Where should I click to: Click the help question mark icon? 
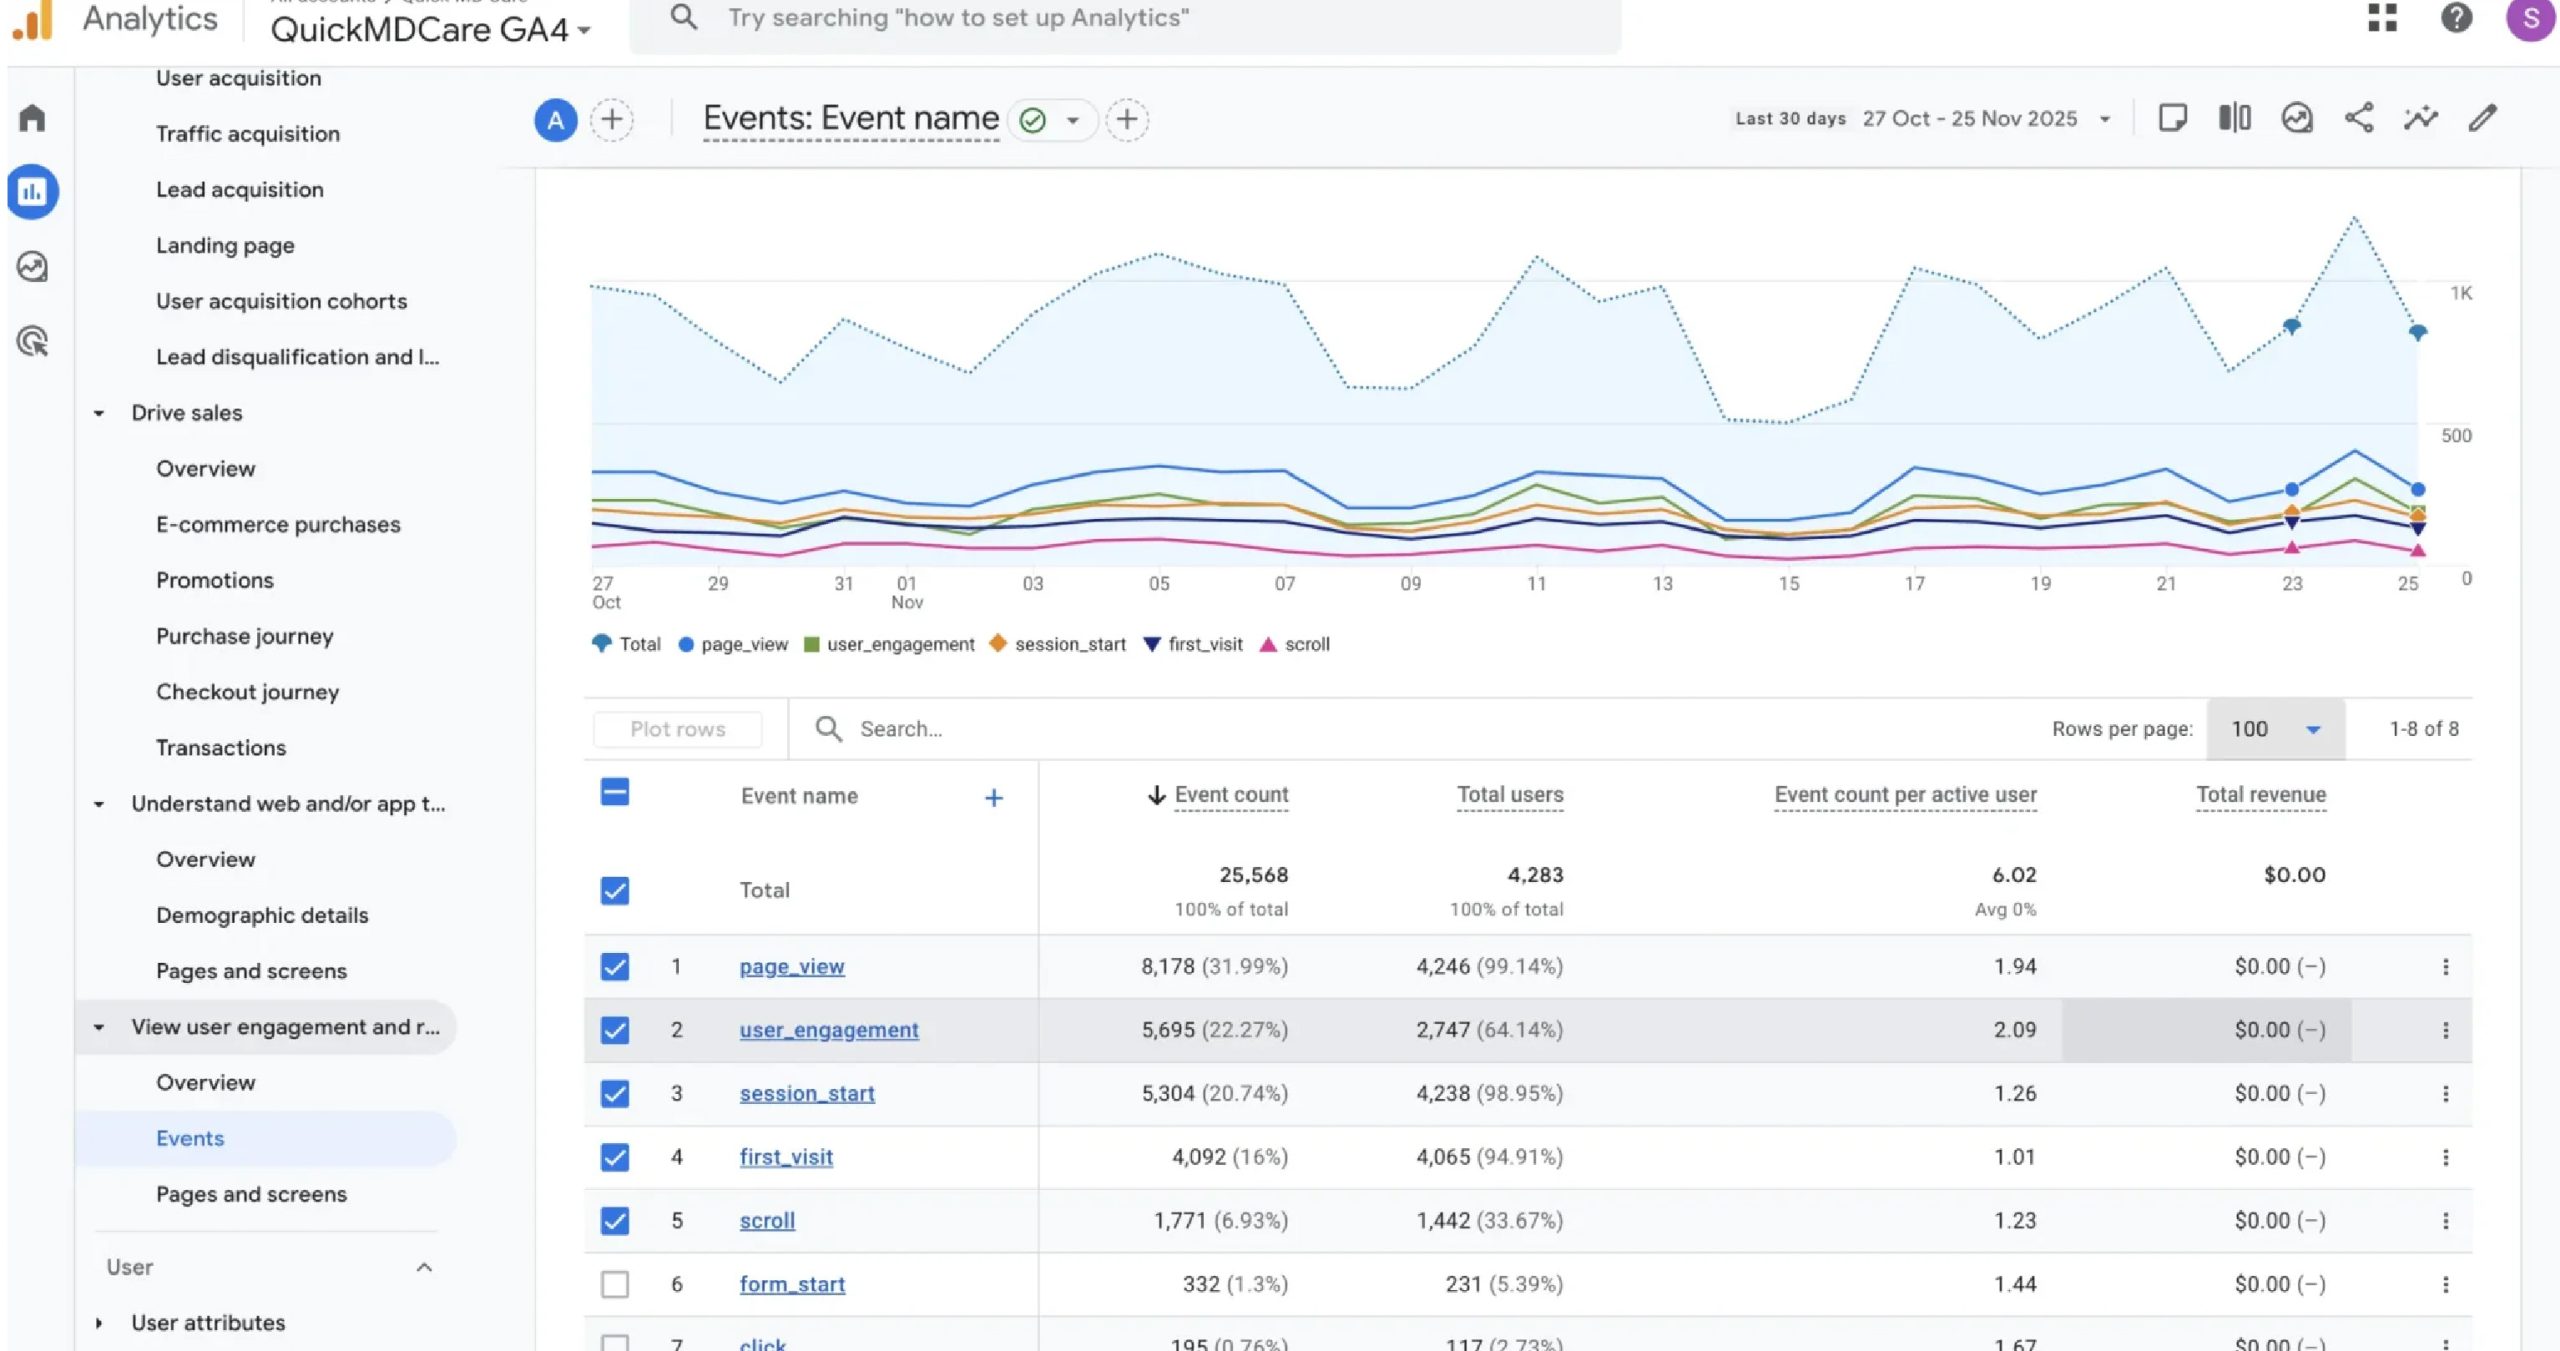[x=2456, y=18]
